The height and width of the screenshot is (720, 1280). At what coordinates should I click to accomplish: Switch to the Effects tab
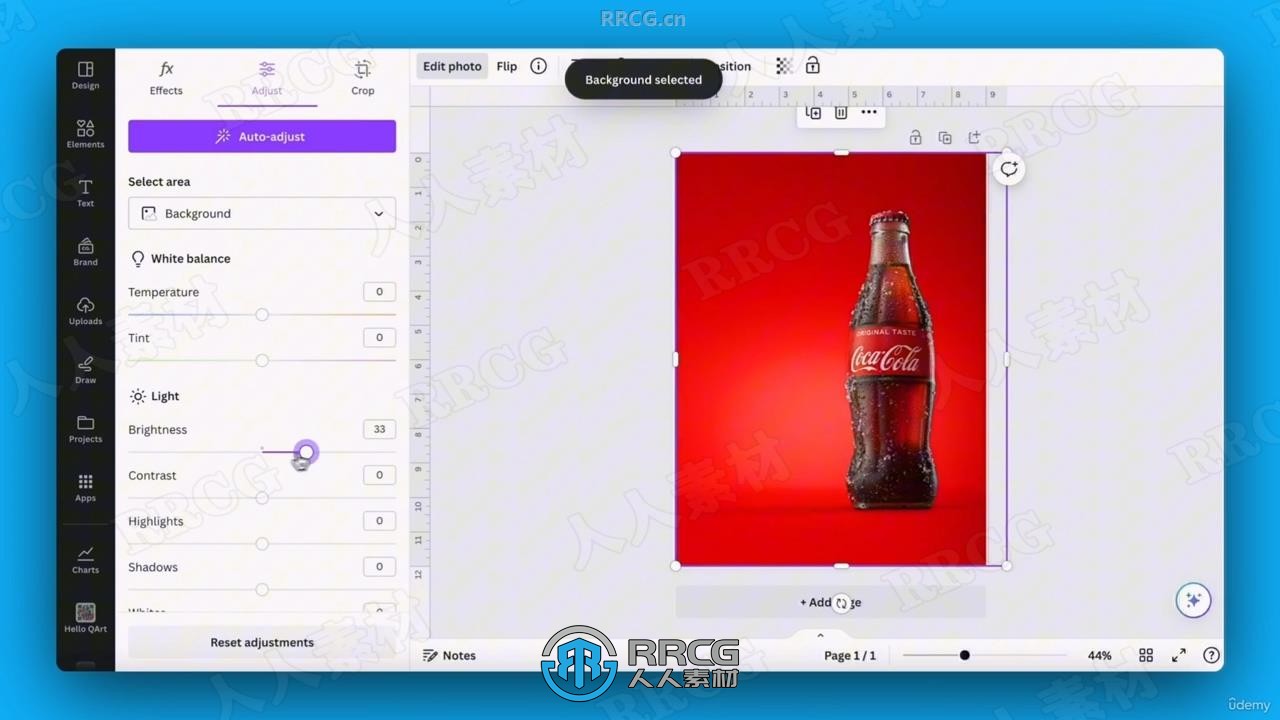point(166,78)
